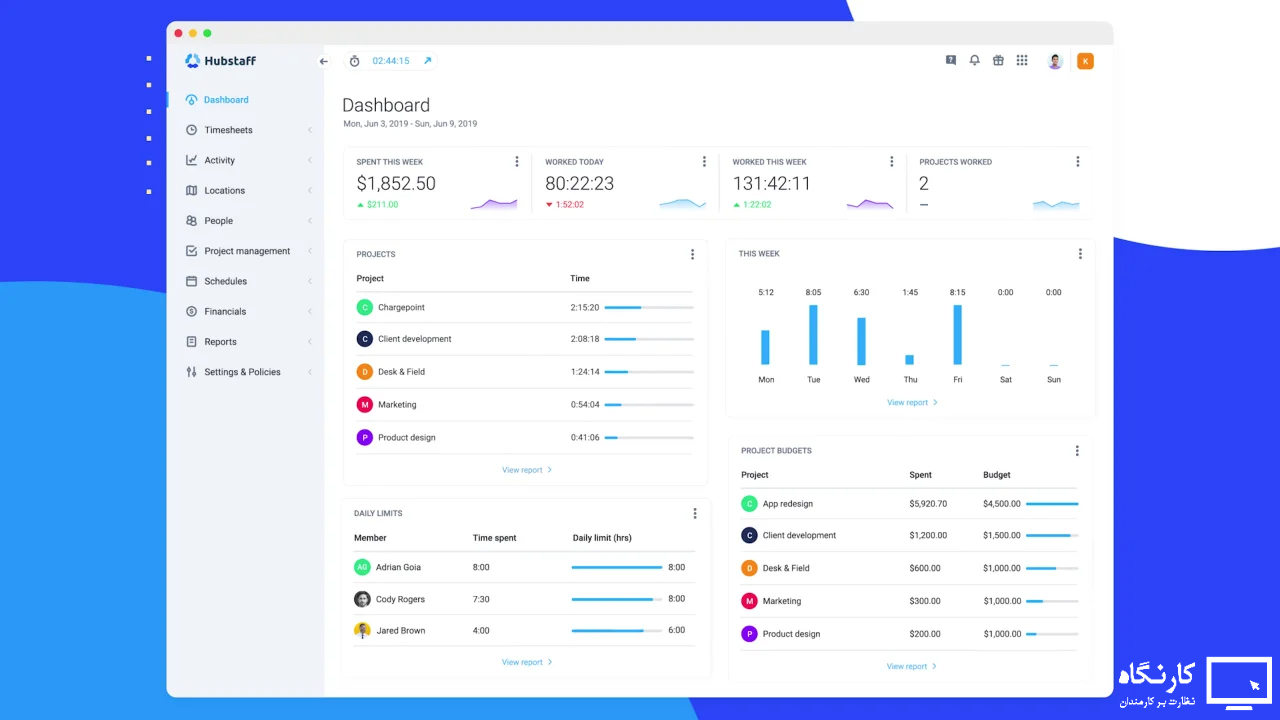Open Worked Today card options menu
1280x720 pixels.
click(704, 161)
